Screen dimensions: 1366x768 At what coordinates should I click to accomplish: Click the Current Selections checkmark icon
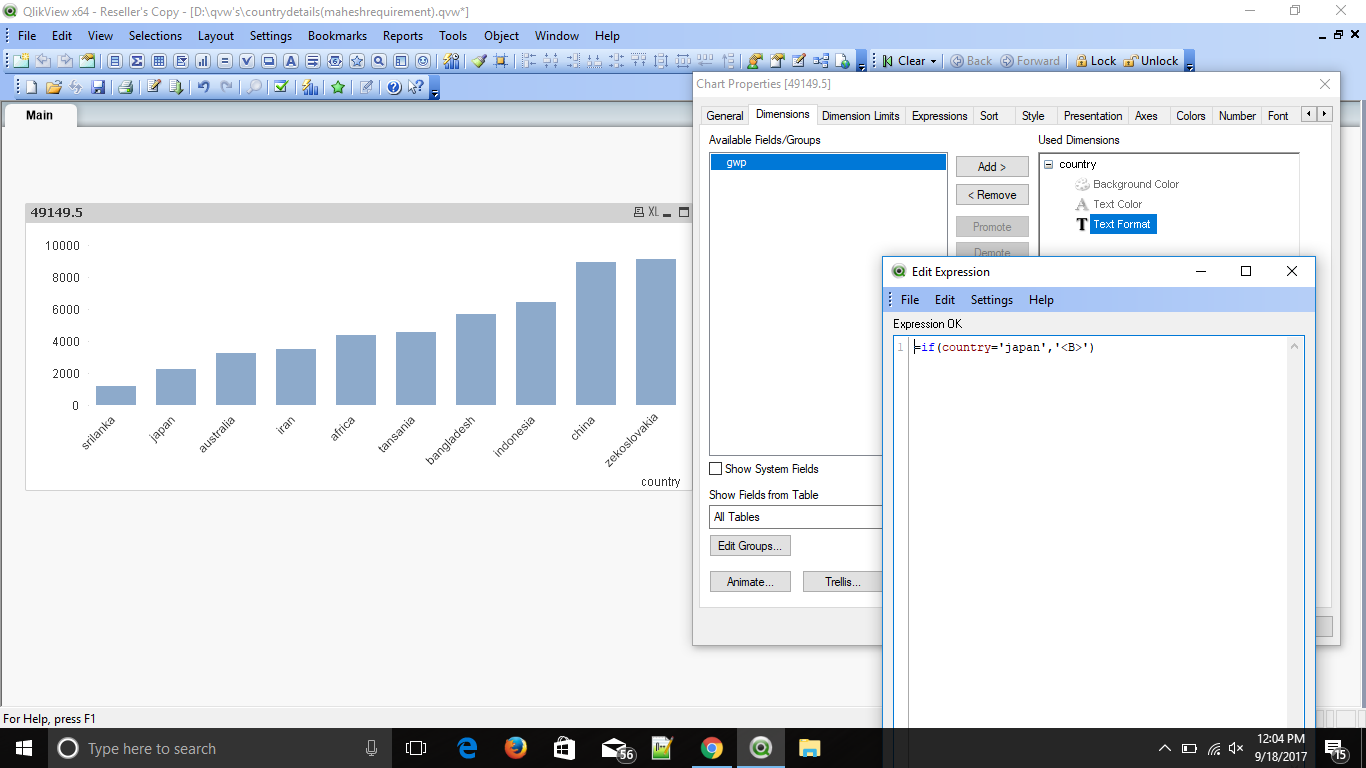281,87
